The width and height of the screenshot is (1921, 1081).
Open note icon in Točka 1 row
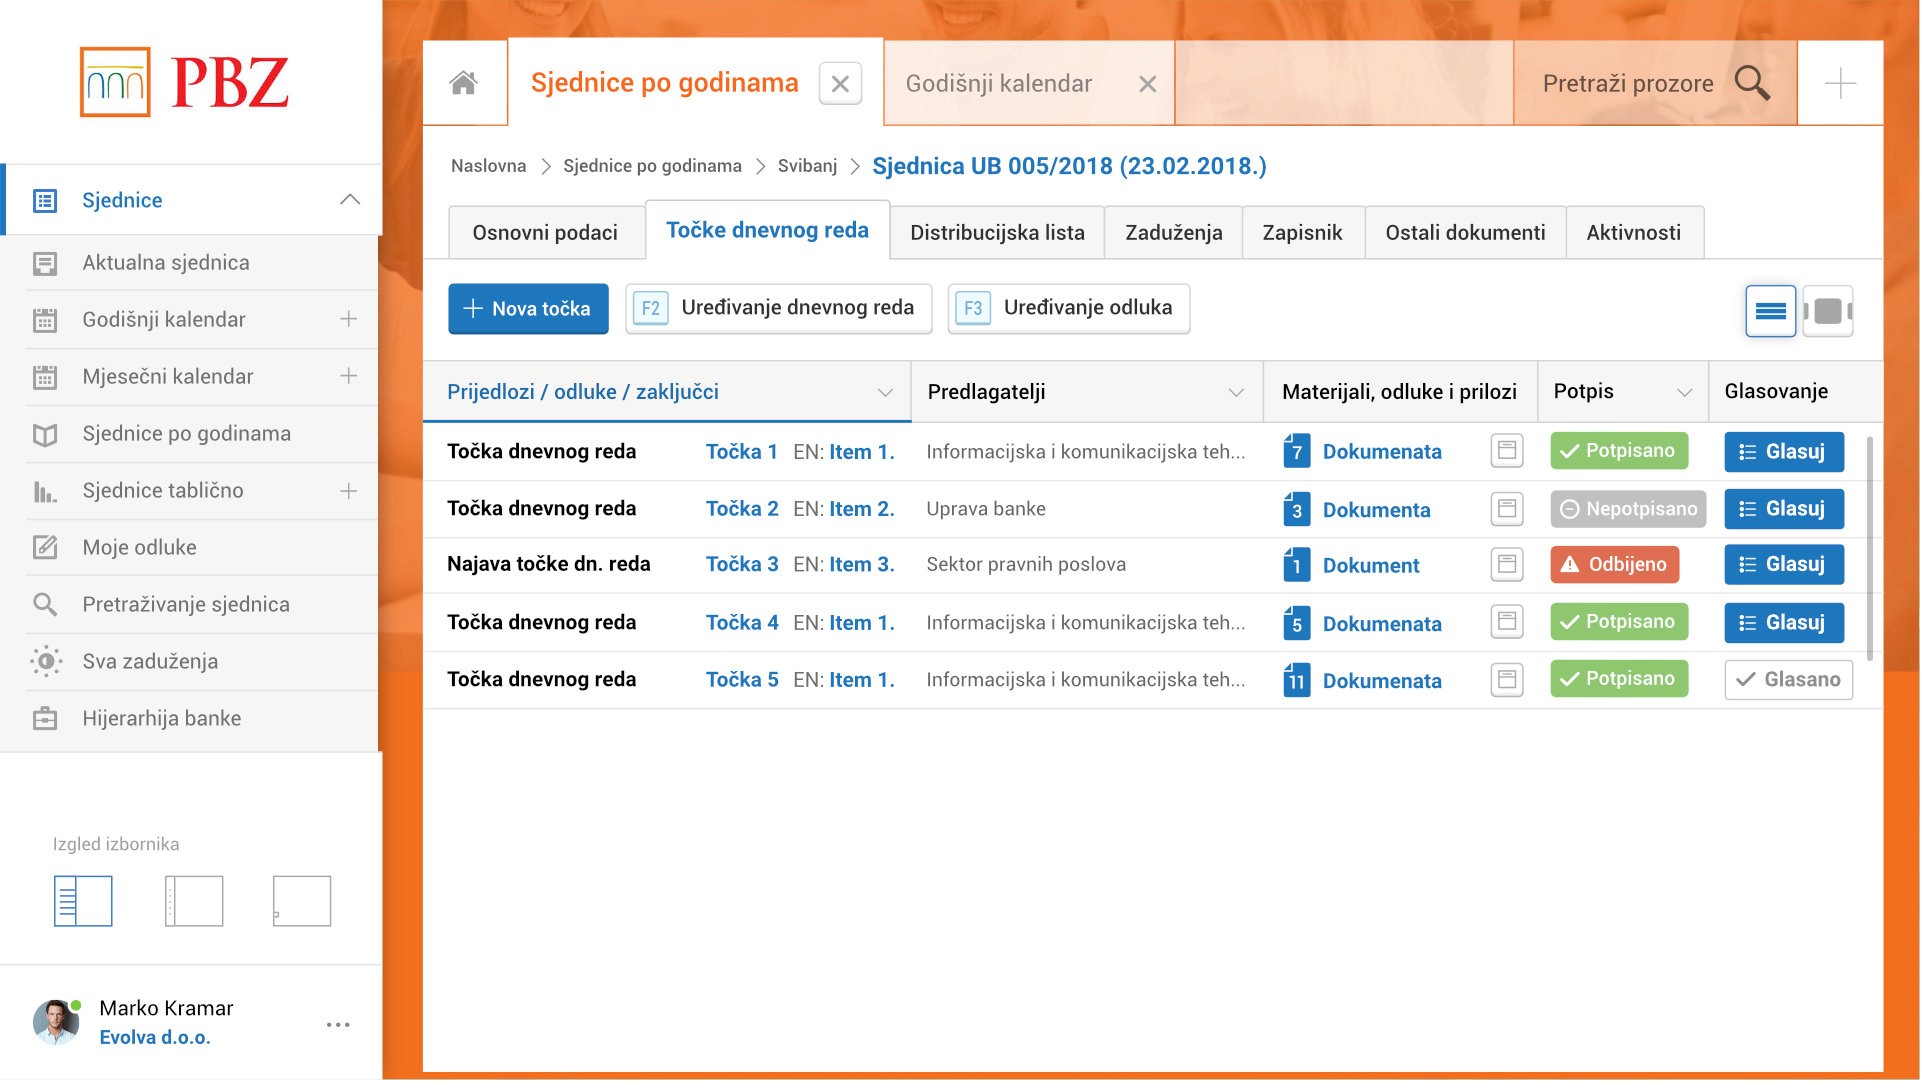pyautogui.click(x=1506, y=451)
